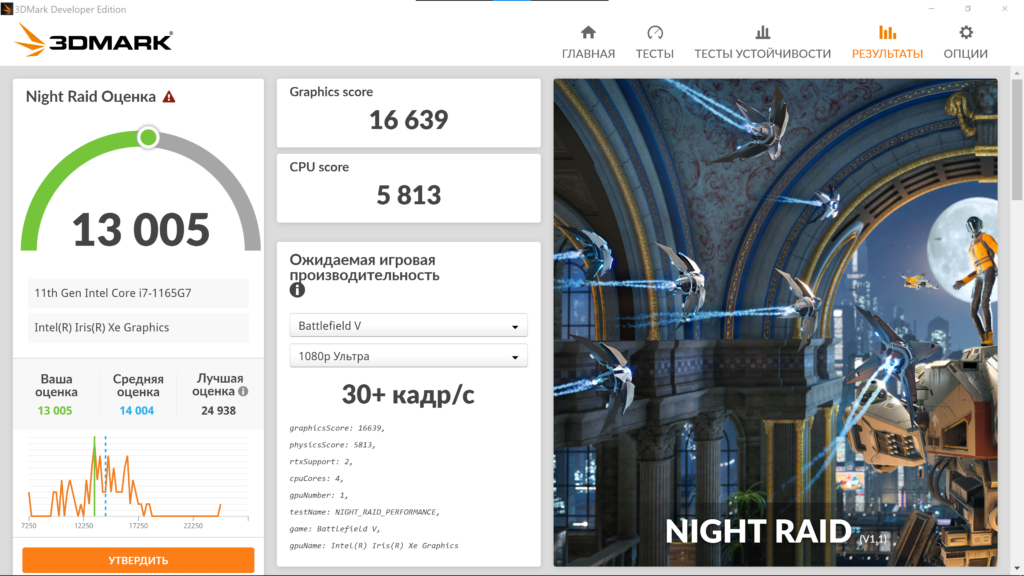Click the CPU score label
Image resolution: width=1024 pixels, height=576 pixels.
(319, 167)
